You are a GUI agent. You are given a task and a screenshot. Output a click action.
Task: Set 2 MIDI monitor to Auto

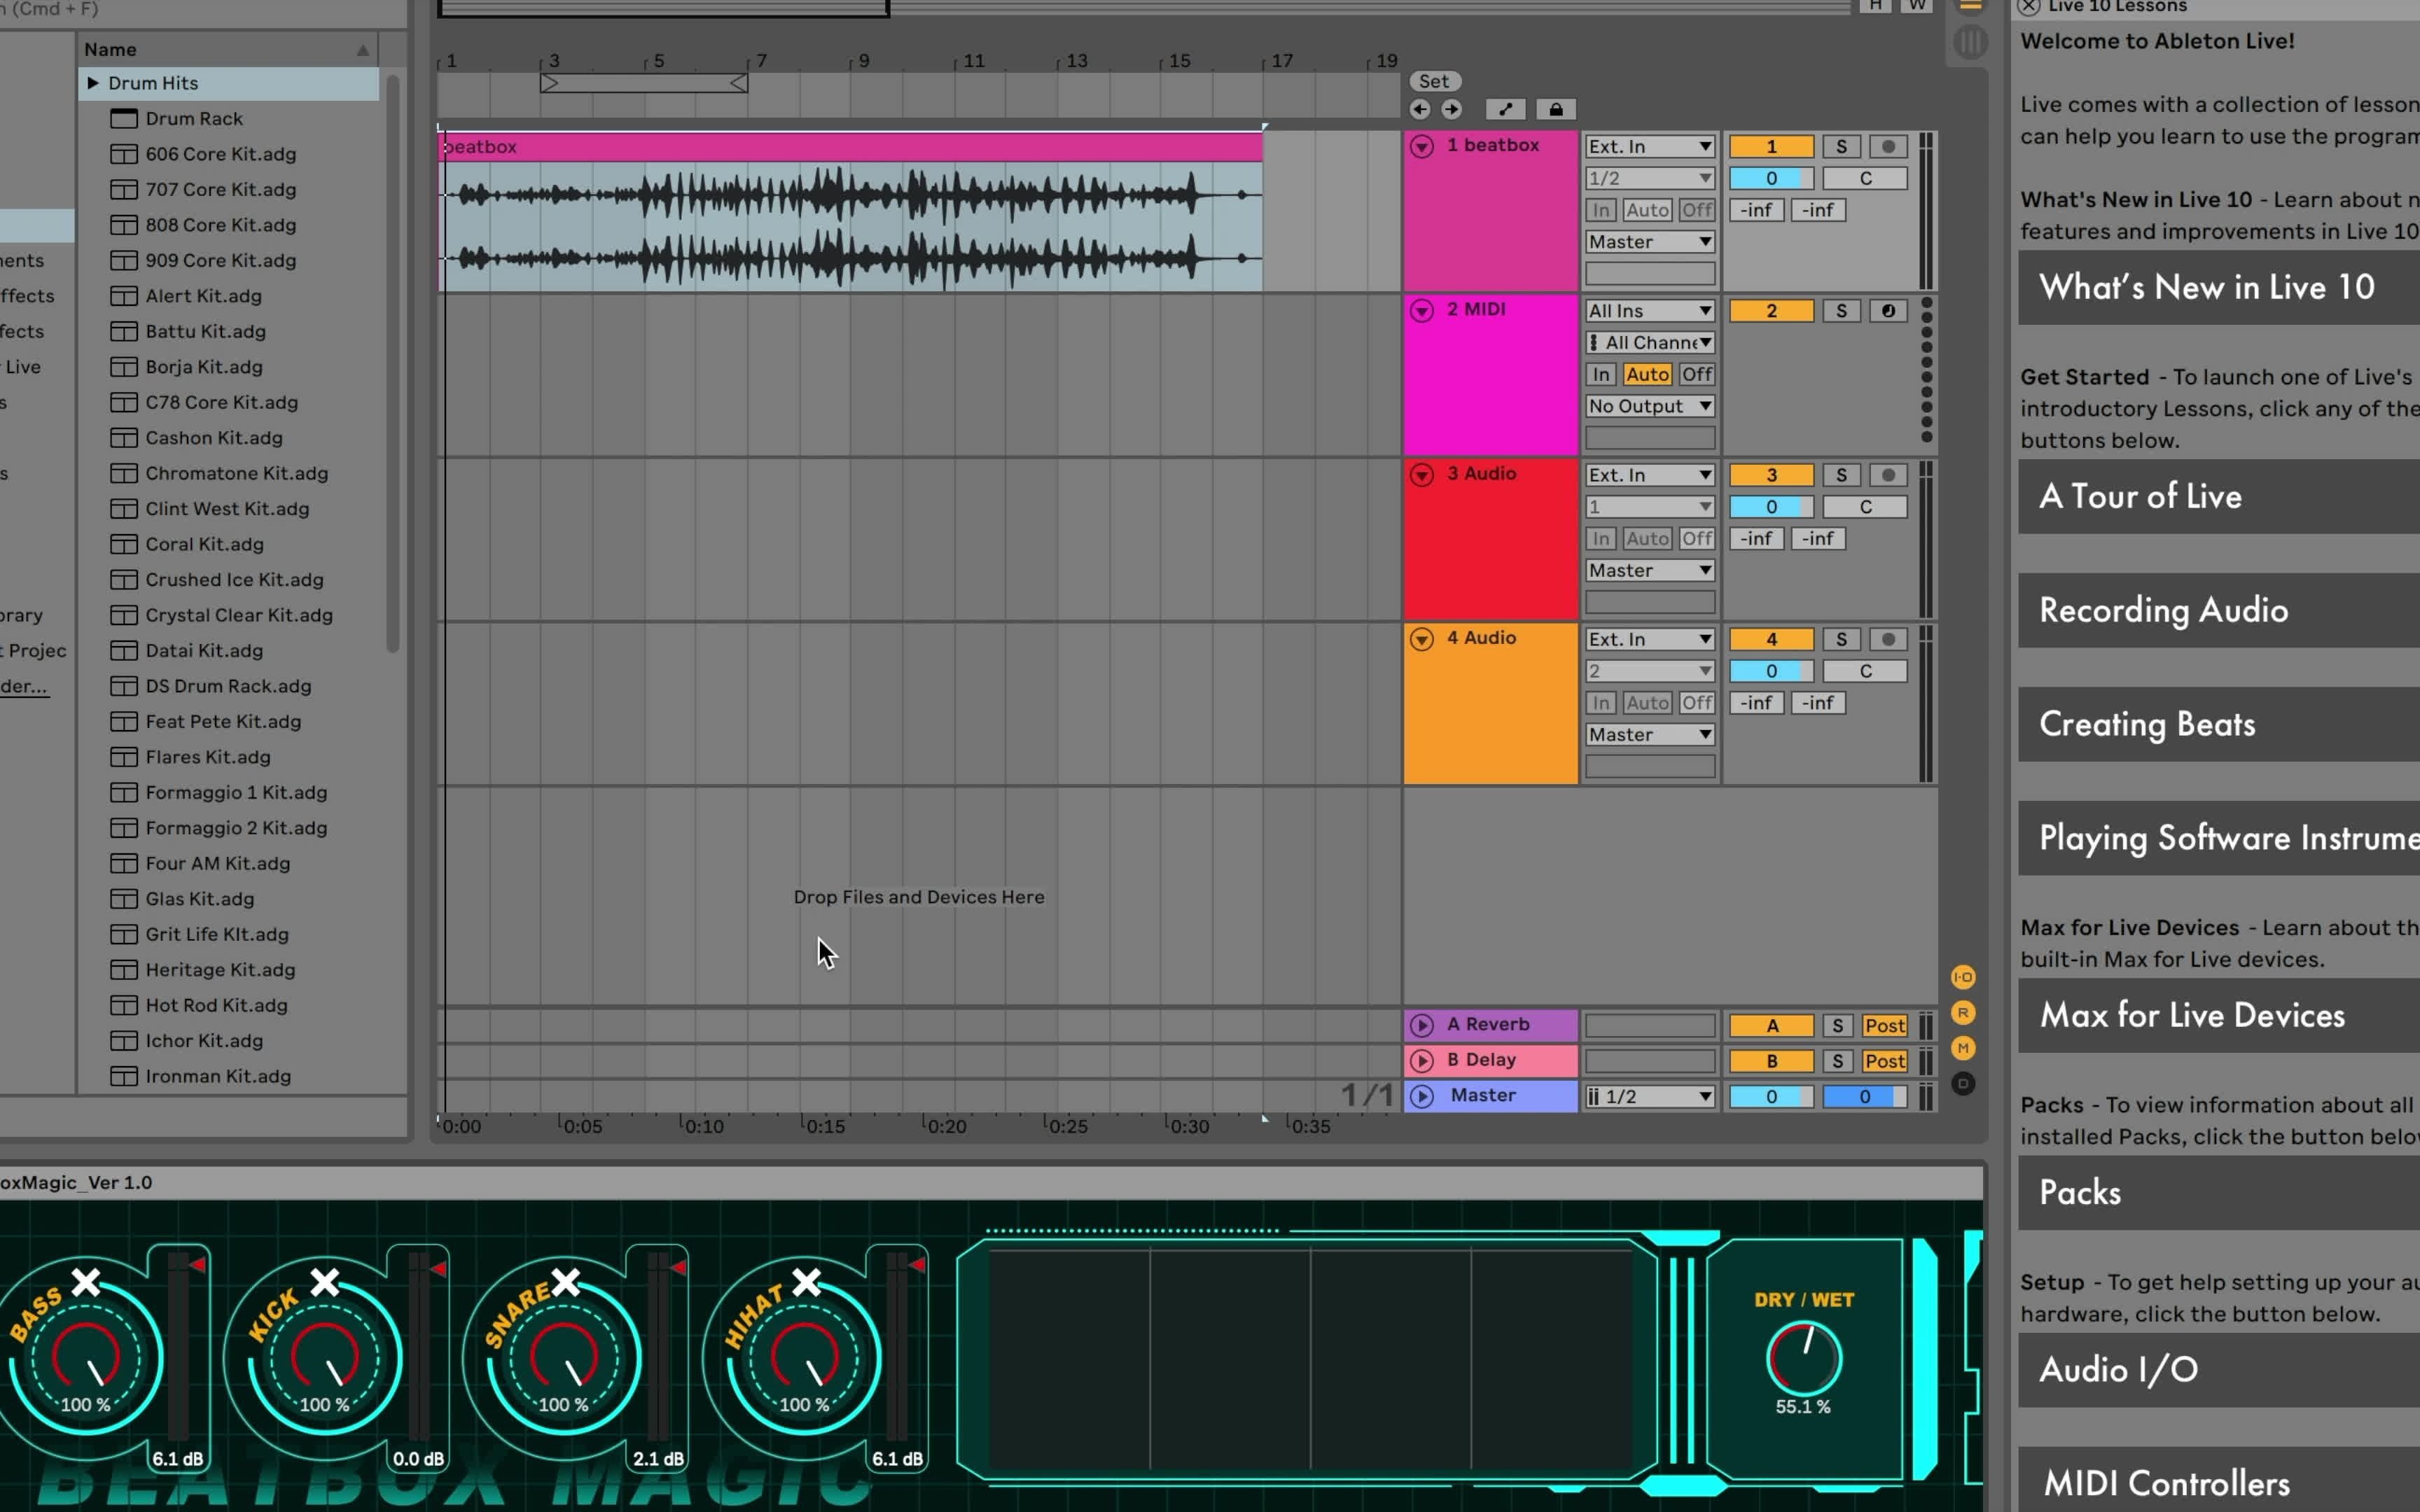(1646, 374)
